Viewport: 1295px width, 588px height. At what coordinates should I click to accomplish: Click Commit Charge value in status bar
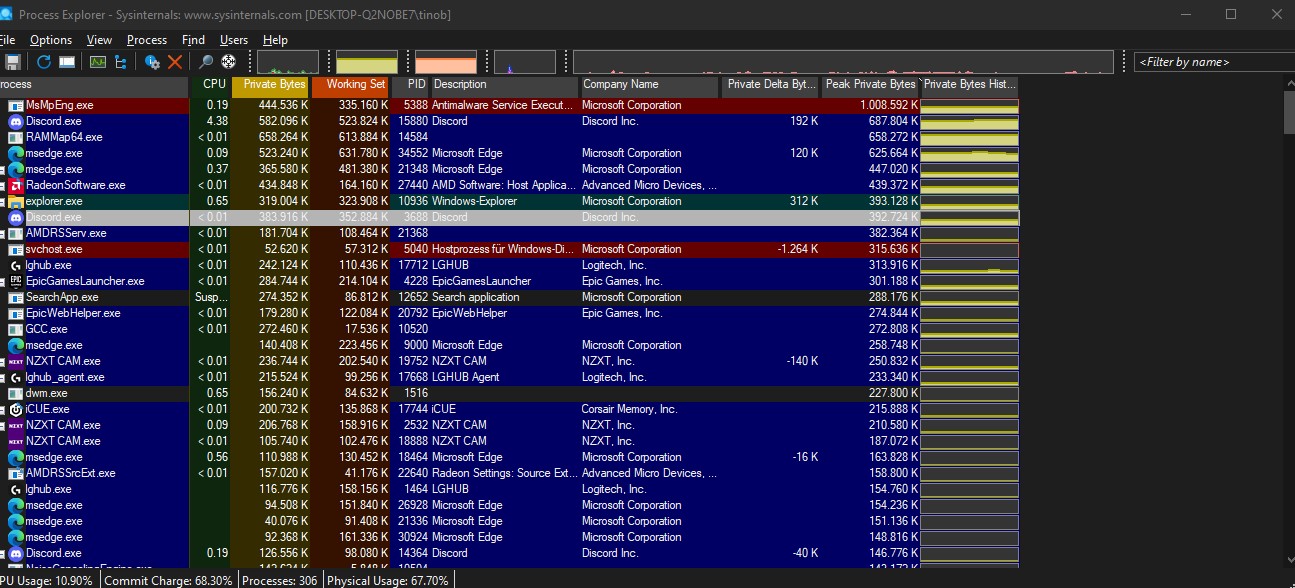(x=168, y=580)
